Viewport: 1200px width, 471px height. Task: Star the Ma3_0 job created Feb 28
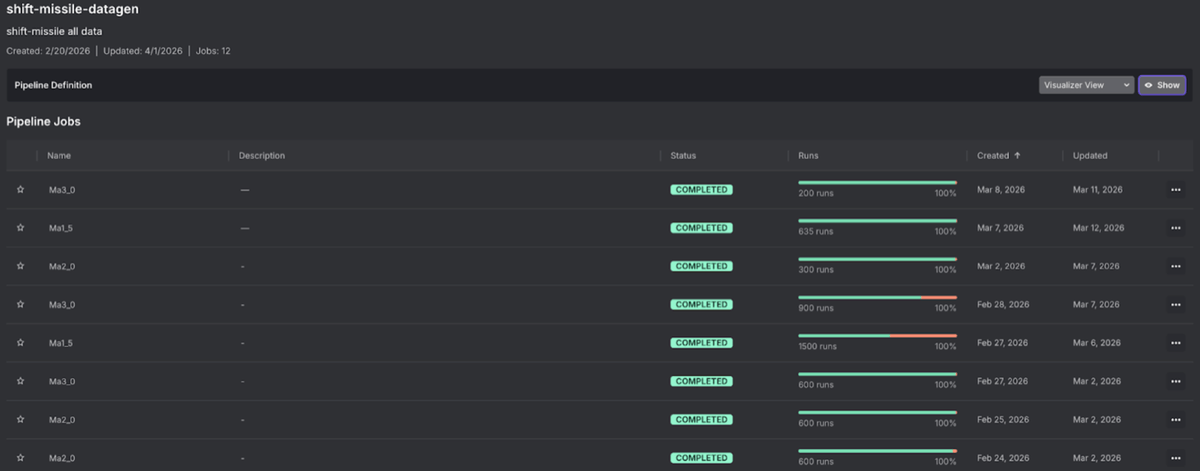tap(20, 304)
